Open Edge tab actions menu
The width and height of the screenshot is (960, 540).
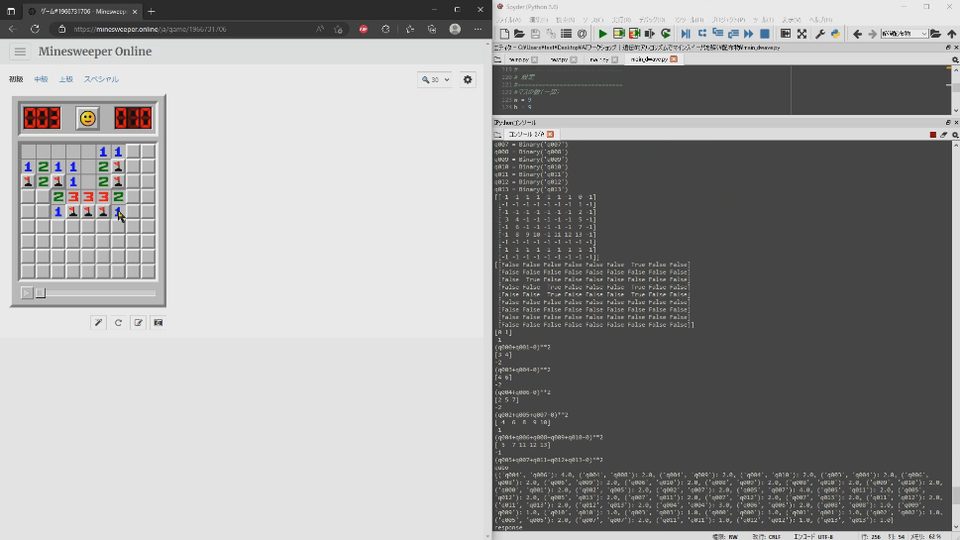(x=11, y=11)
